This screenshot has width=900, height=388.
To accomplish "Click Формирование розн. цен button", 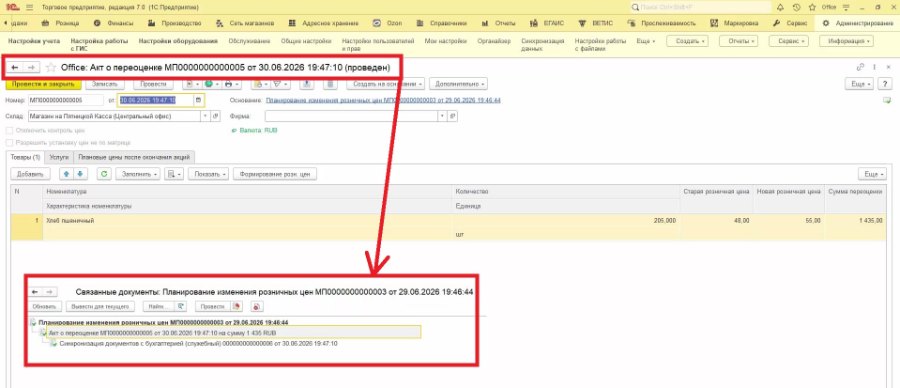I will point(275,173).
